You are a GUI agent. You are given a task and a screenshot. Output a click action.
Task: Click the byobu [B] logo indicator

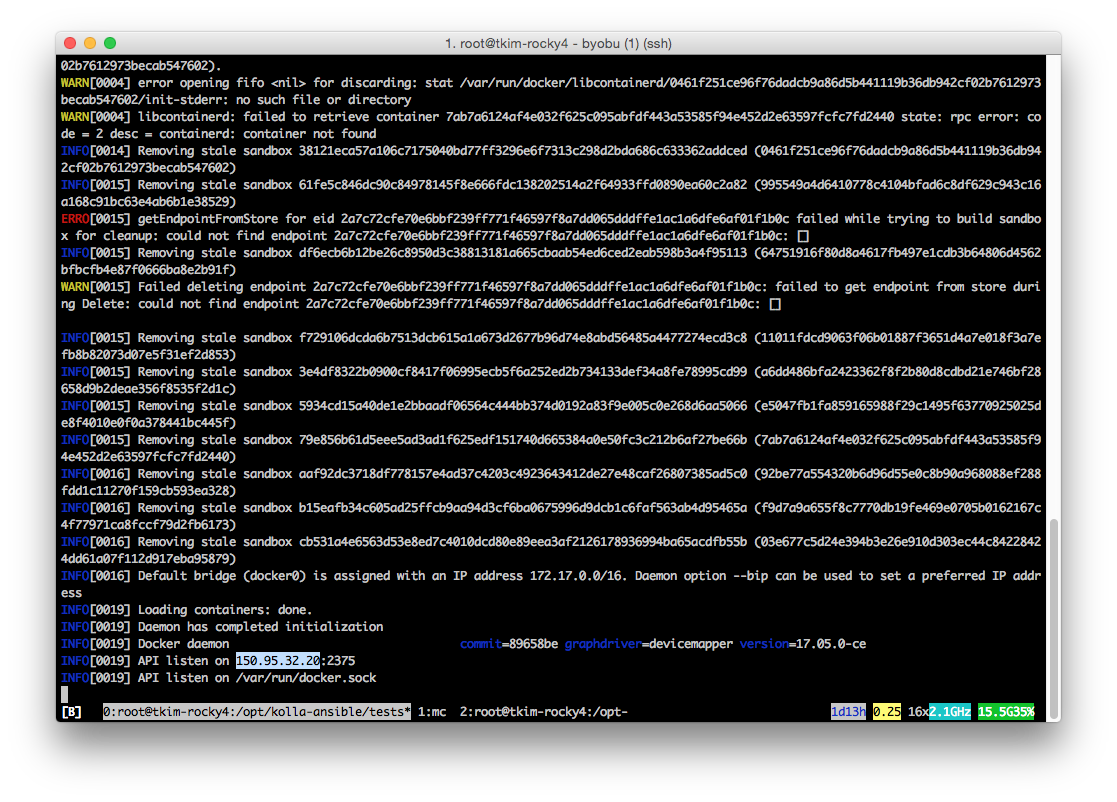pos(71,712)
